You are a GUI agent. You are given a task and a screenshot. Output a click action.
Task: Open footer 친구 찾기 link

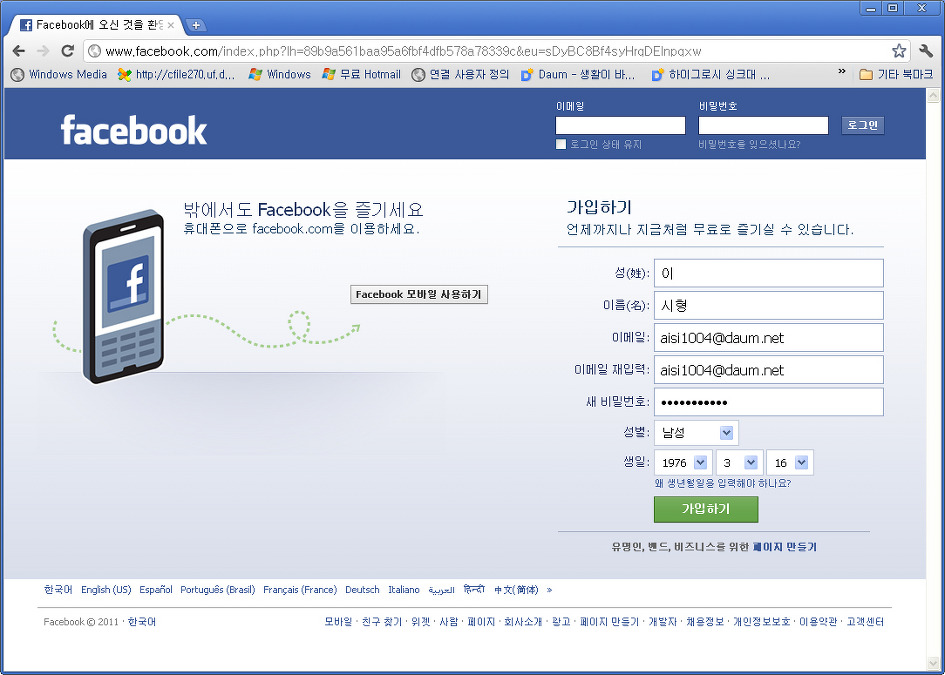(x=381, y=621)
